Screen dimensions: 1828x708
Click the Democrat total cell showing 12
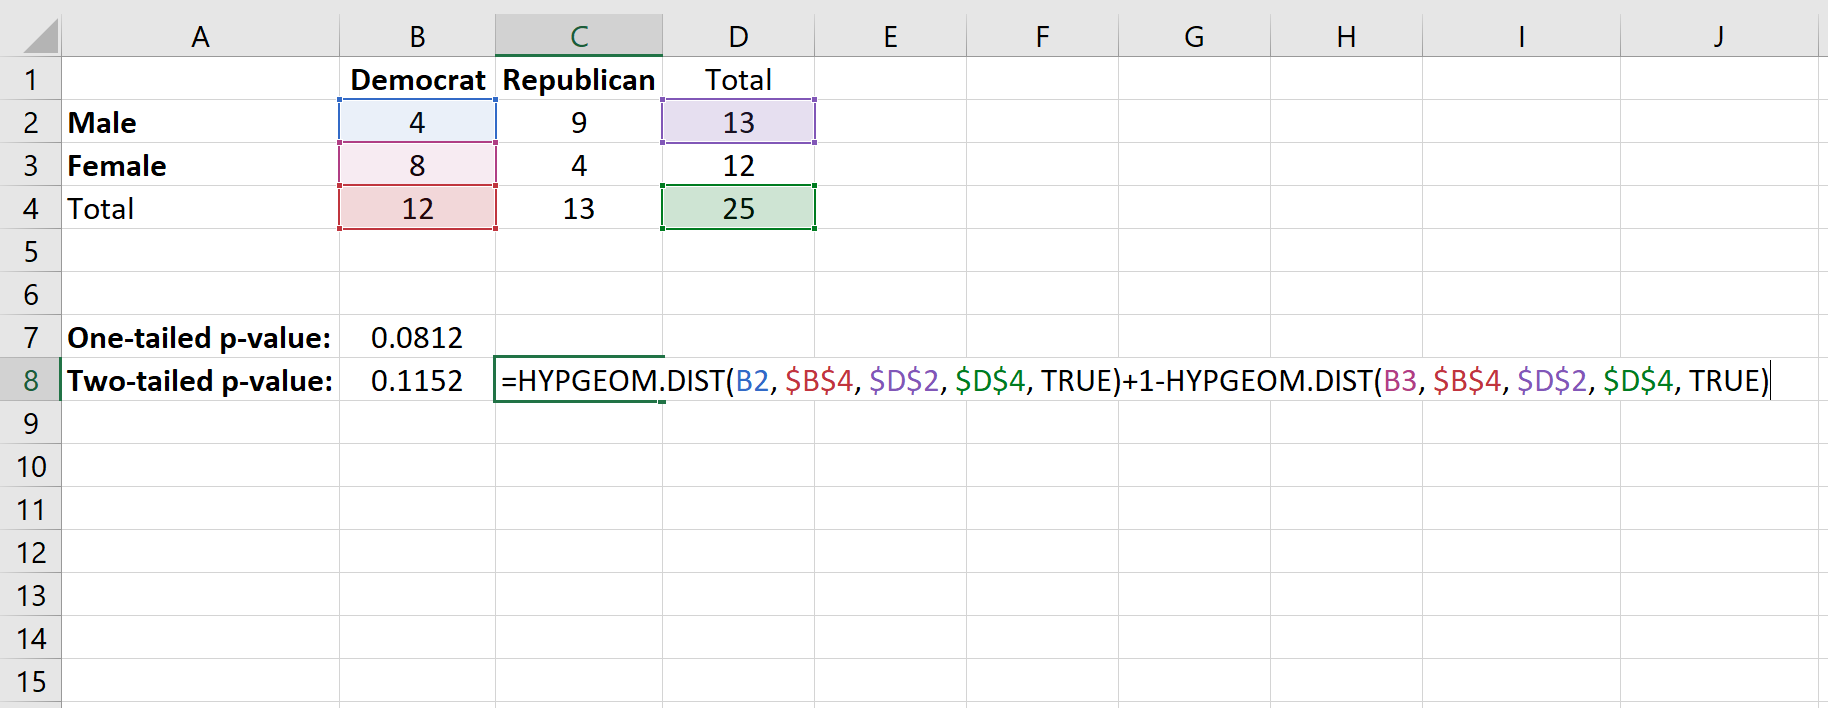[417, 209]
